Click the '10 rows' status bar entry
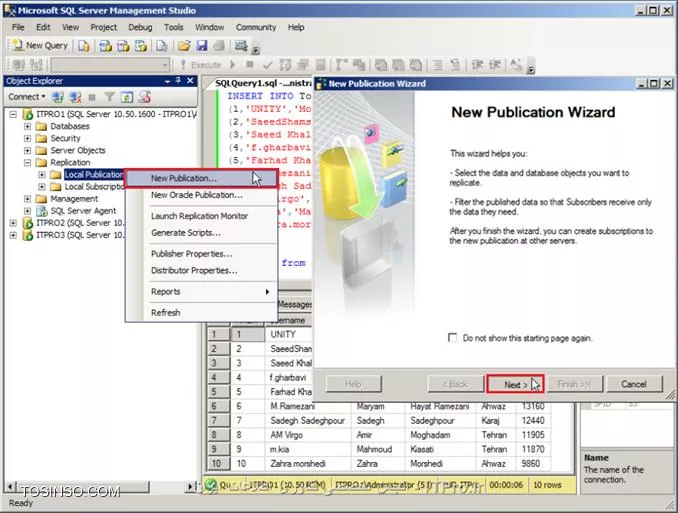Image resolution: width=678 pixels, height=513 pixels. coord(547,485)
